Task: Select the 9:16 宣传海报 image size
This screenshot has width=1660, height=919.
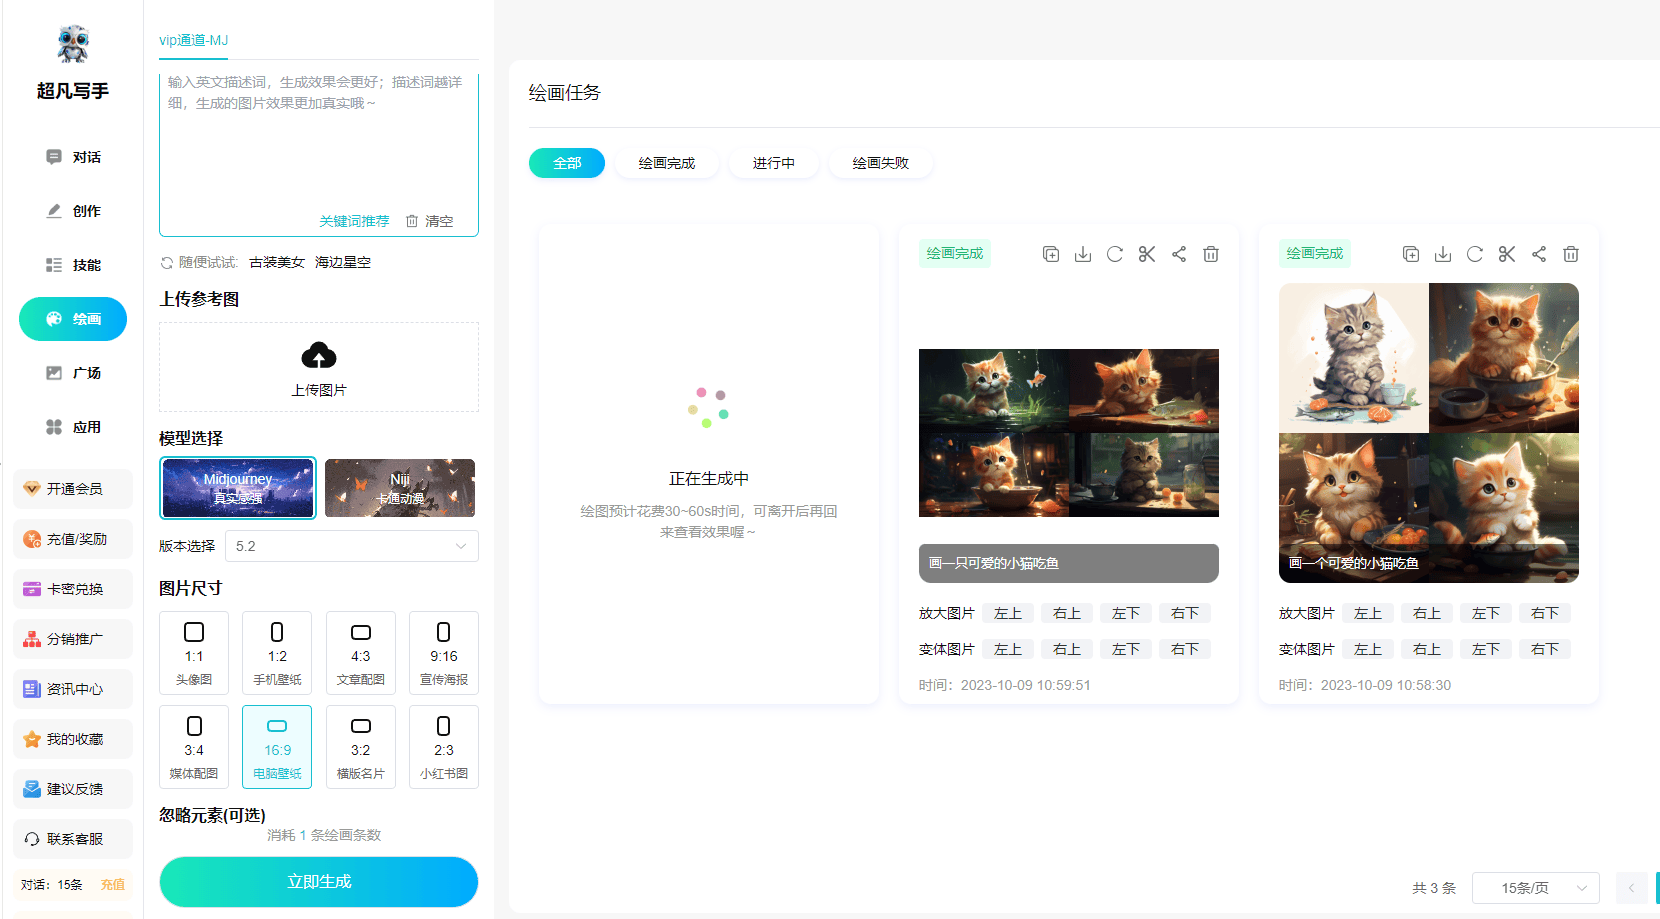Action: pos(443,652)
